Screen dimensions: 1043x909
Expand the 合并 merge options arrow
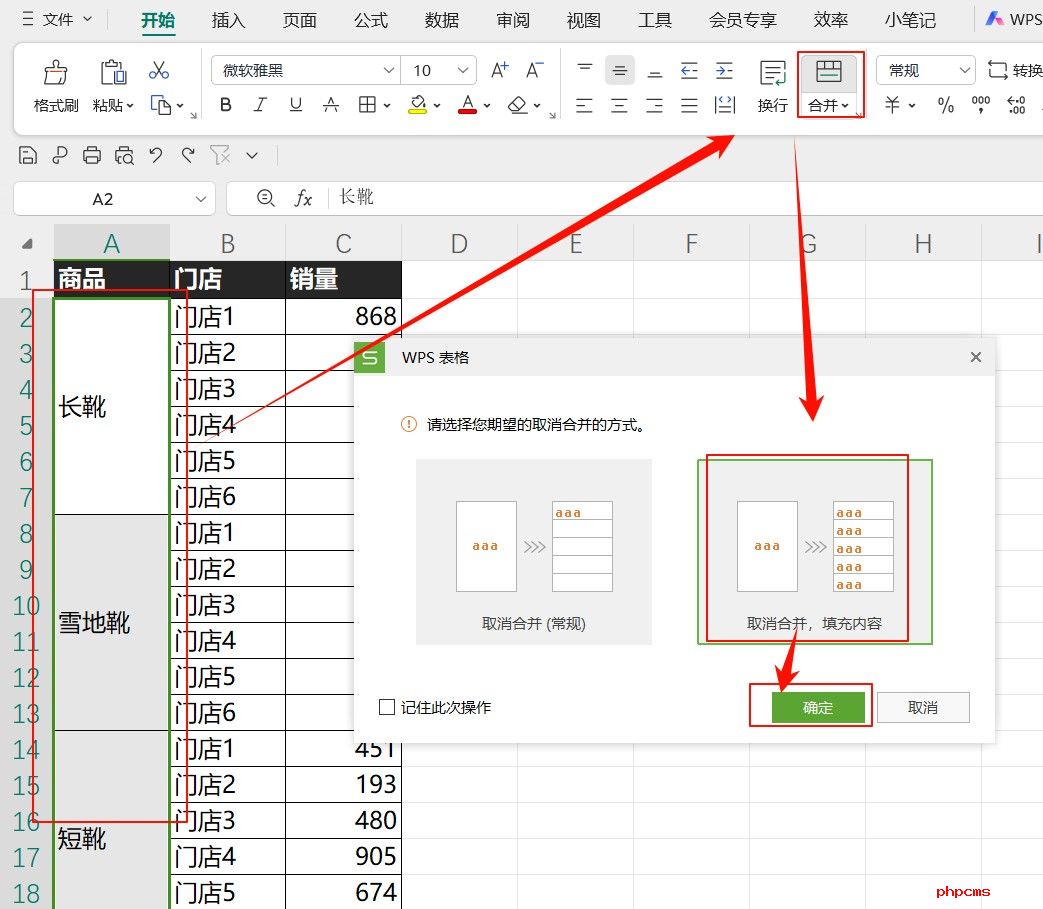coord(845,105)
